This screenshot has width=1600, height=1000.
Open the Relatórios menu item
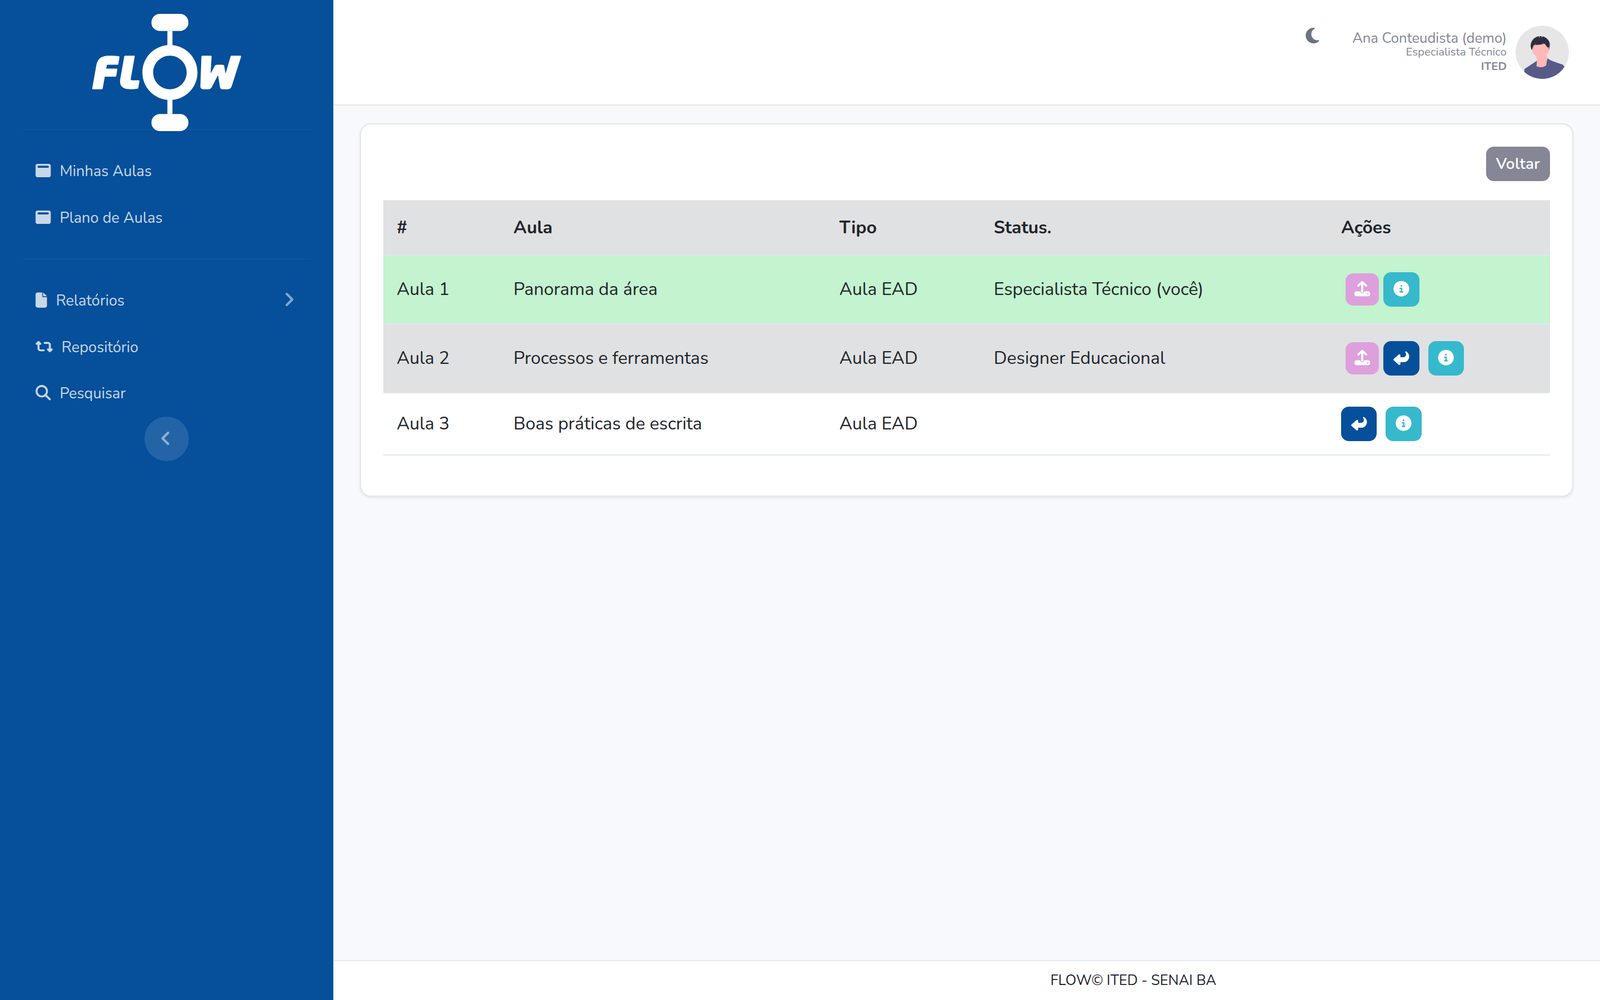(166, 300)
